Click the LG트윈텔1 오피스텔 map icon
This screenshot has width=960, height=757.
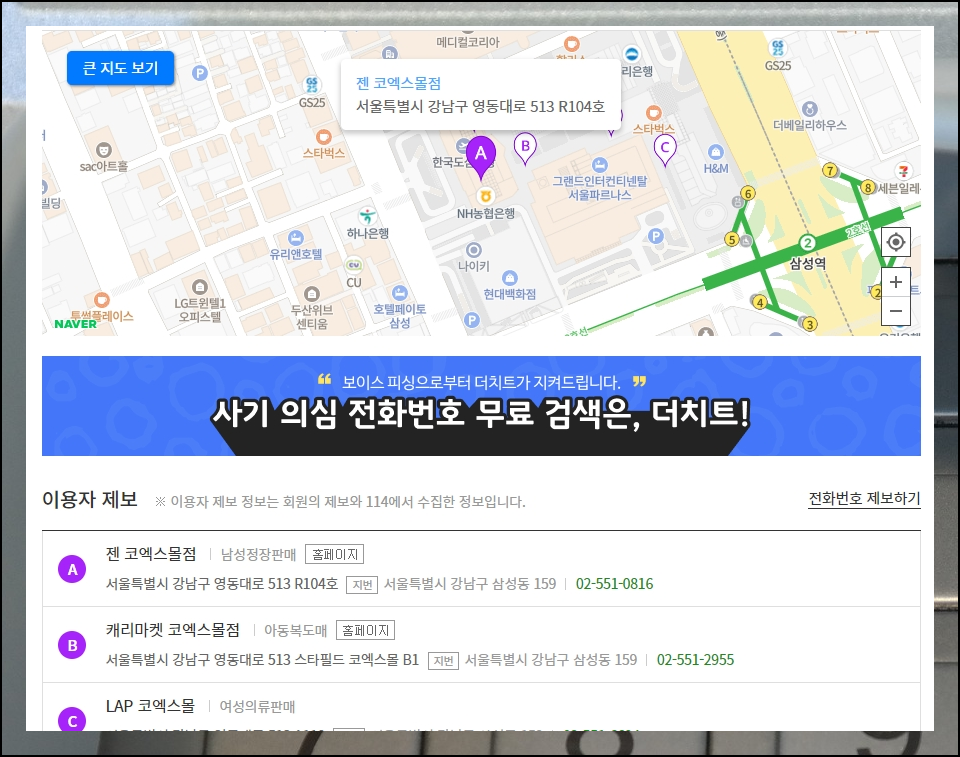(x=200, y=287)
